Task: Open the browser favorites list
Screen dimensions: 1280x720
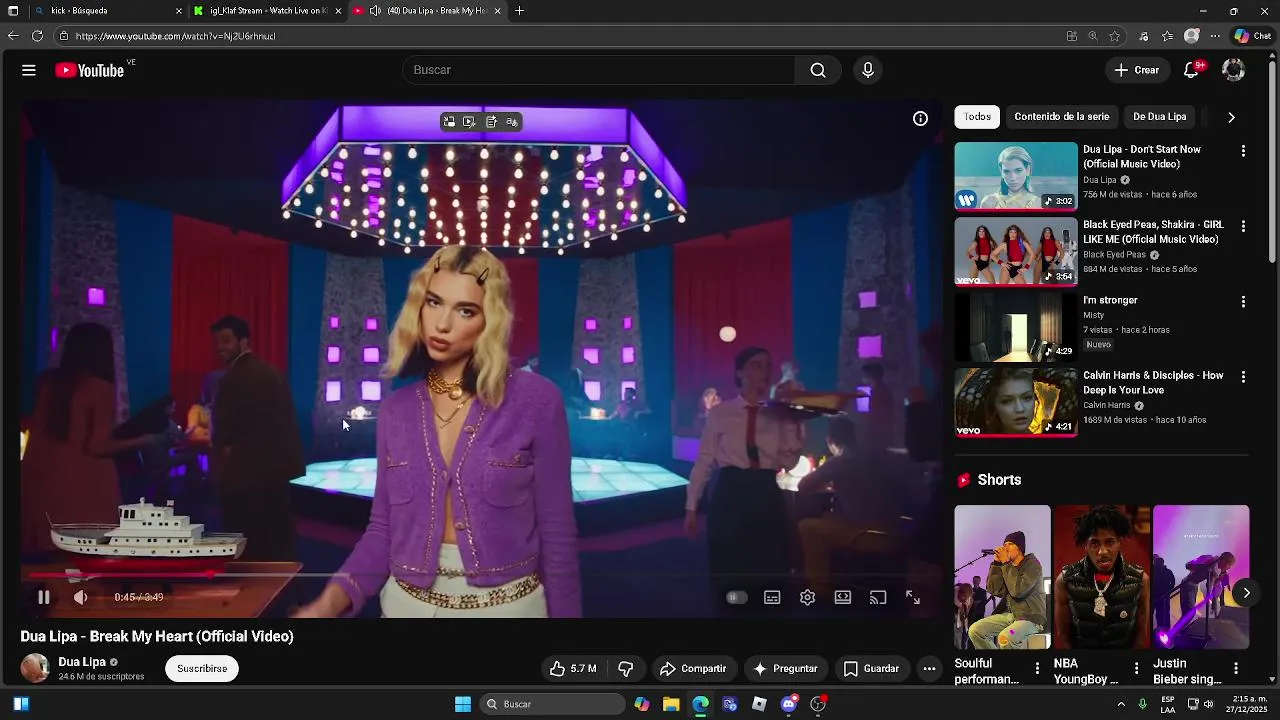Action: point(1167,36)
